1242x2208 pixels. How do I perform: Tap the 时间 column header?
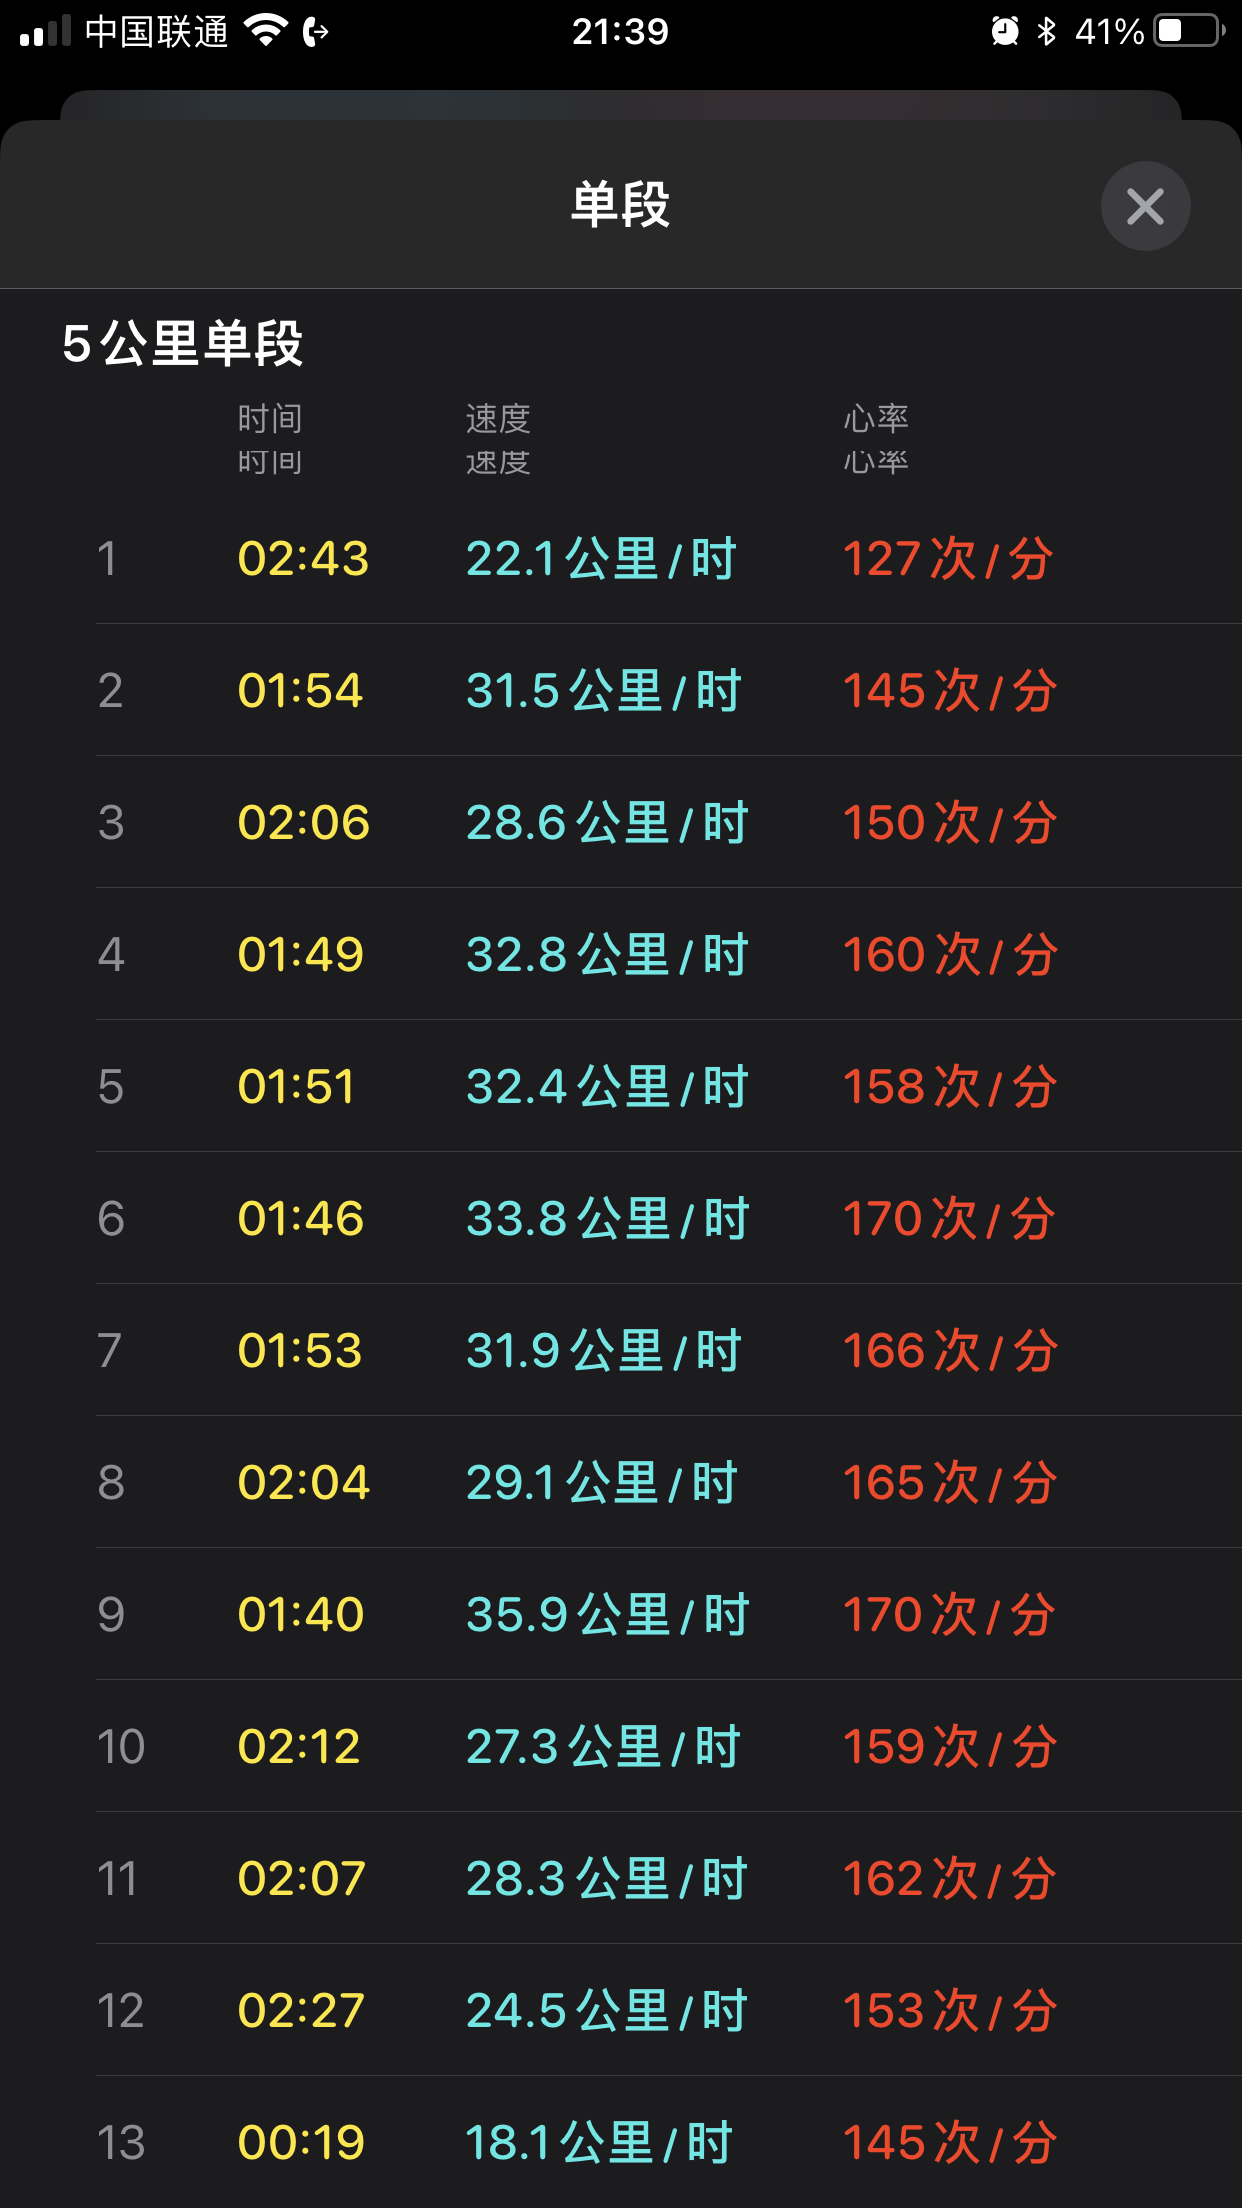pos(270,418)
